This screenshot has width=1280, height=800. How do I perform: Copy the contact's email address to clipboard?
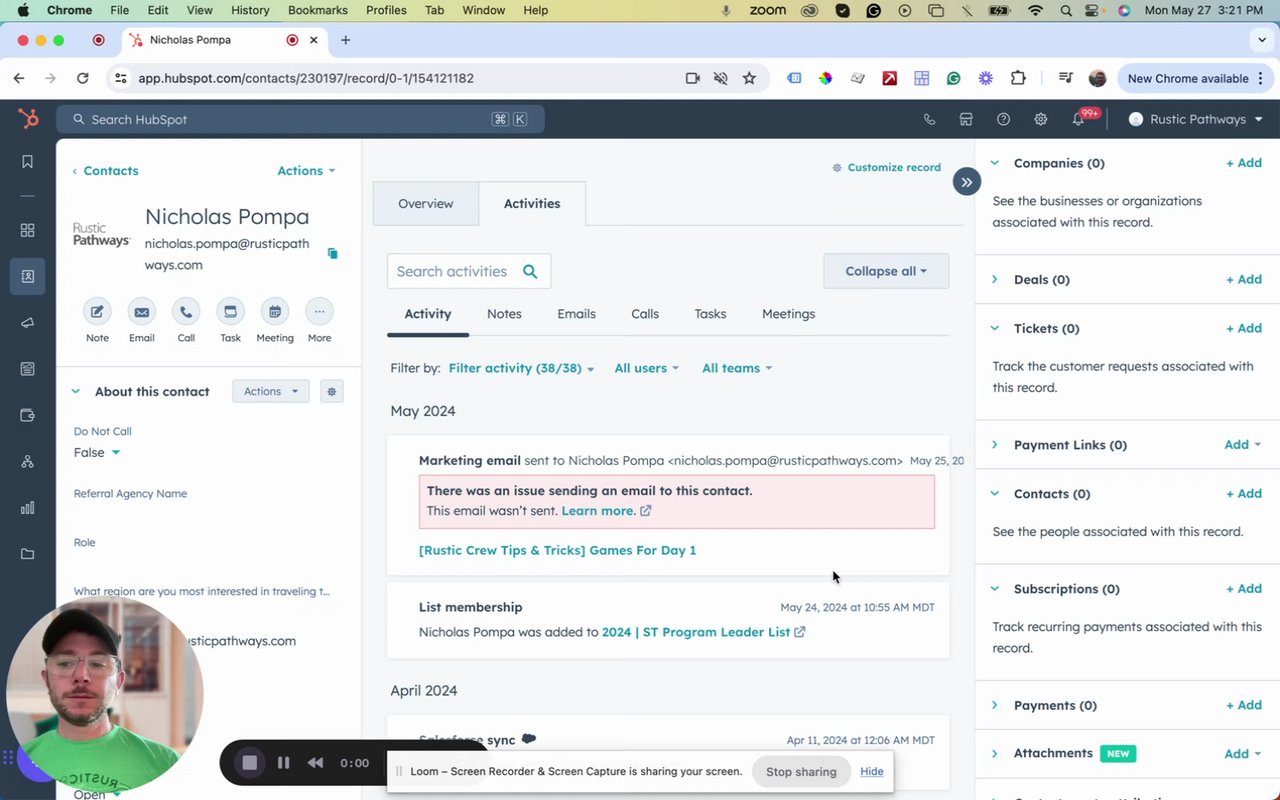tap(332, 254)
